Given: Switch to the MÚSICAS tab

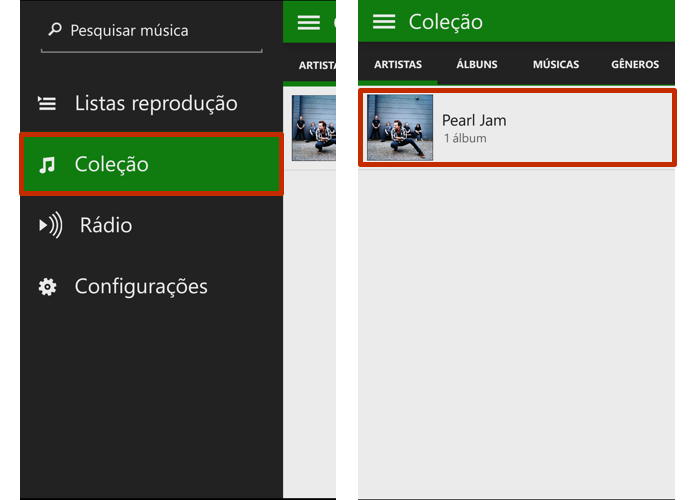Looking at the screenshot, I should tap(556, 64).
